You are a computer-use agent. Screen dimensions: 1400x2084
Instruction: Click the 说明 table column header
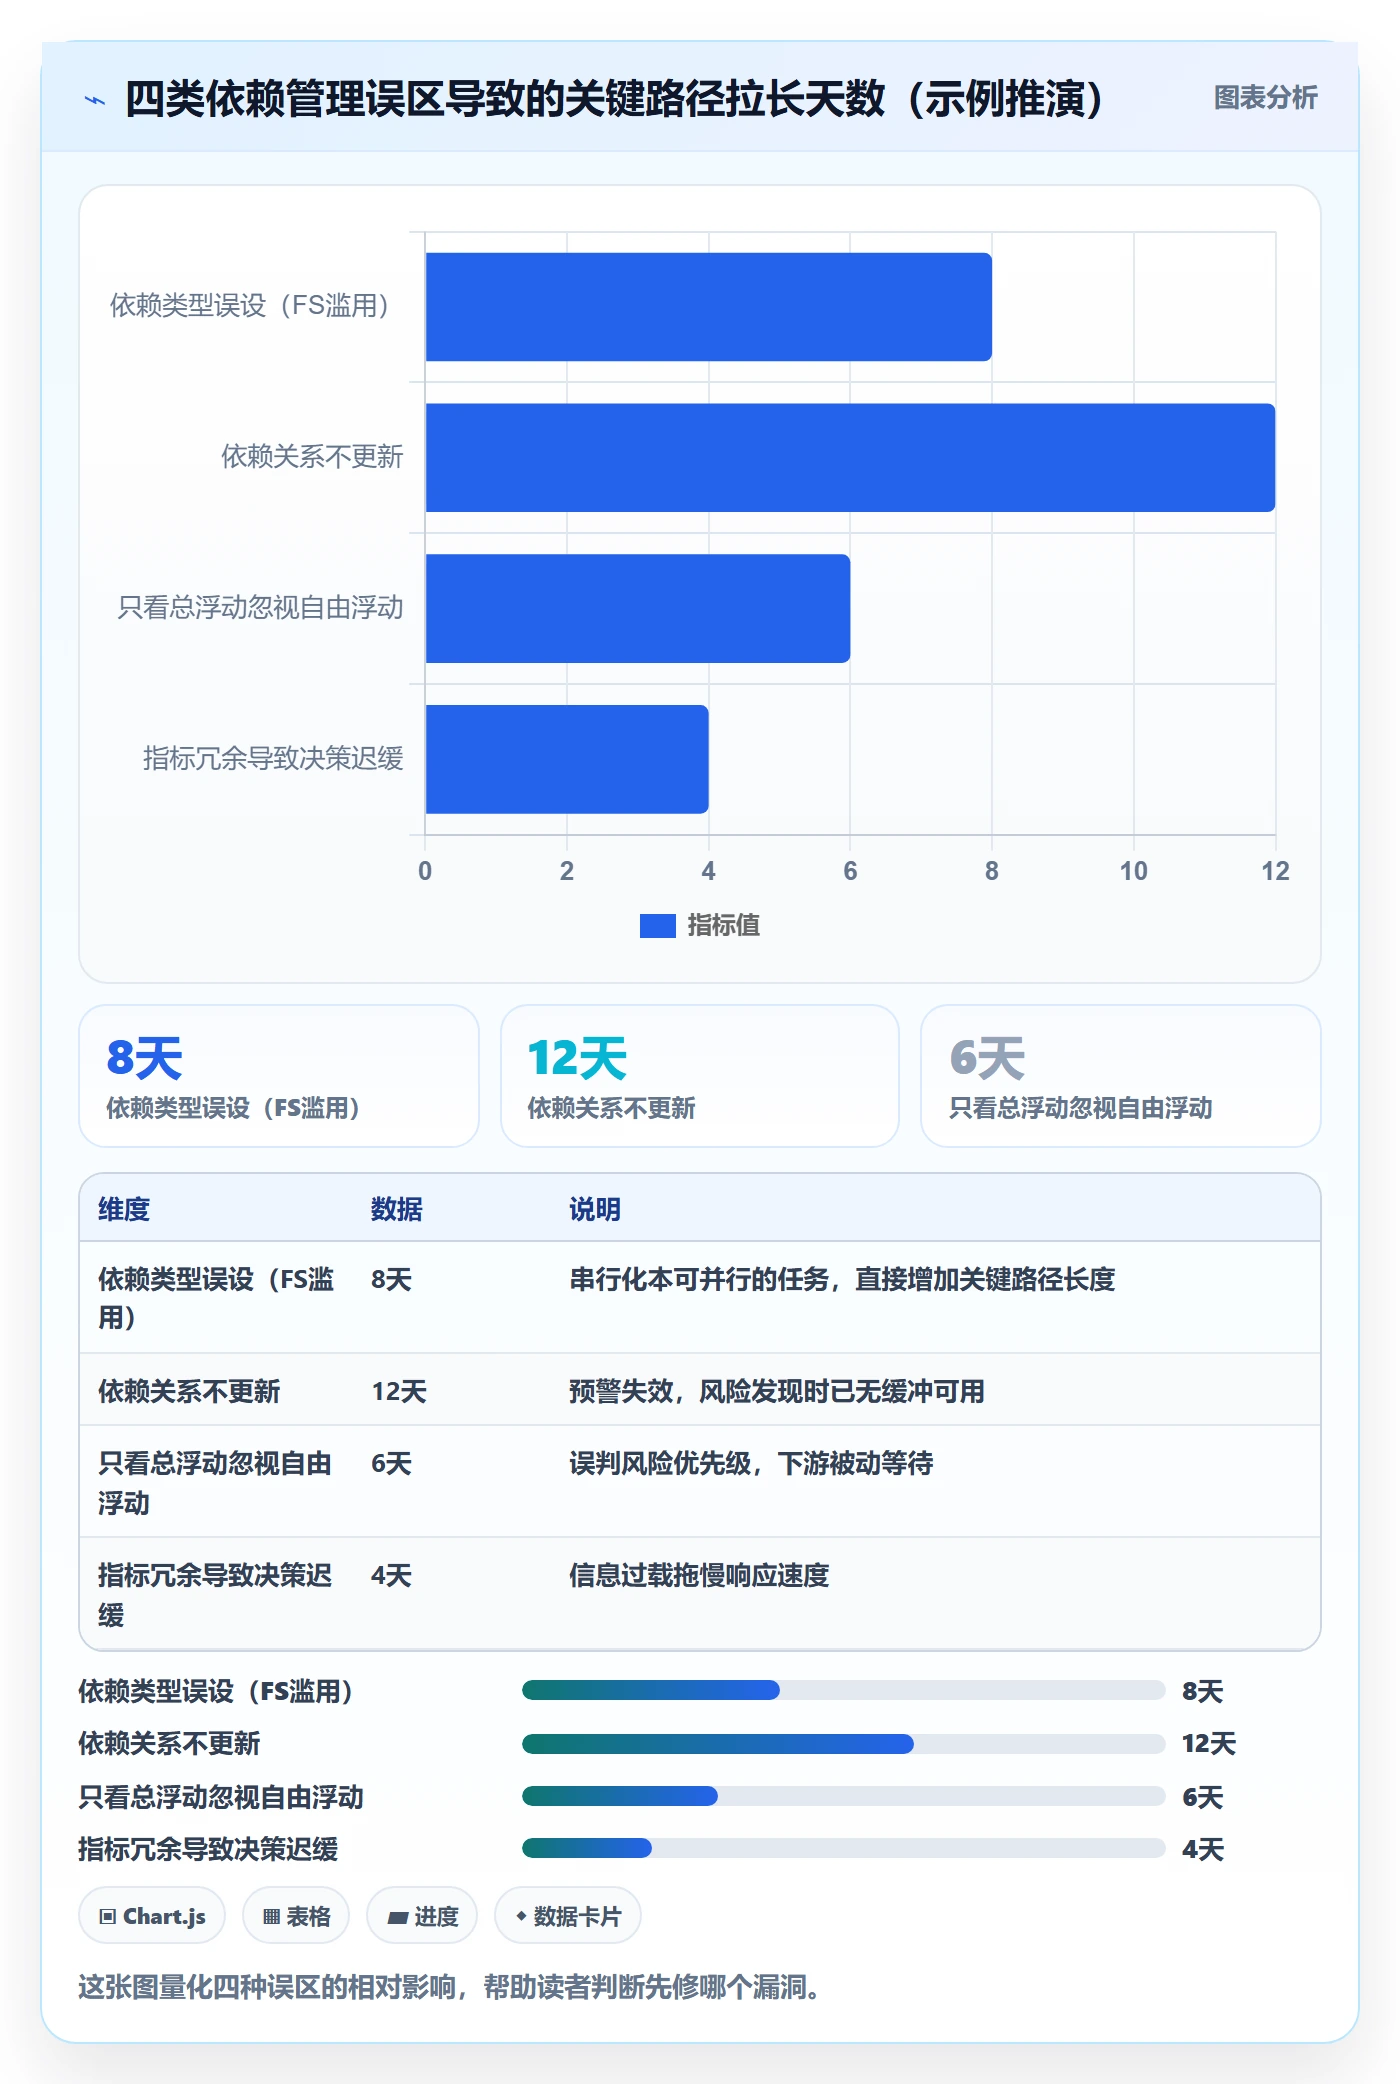pyautogui.click(x=595, y=1210)
